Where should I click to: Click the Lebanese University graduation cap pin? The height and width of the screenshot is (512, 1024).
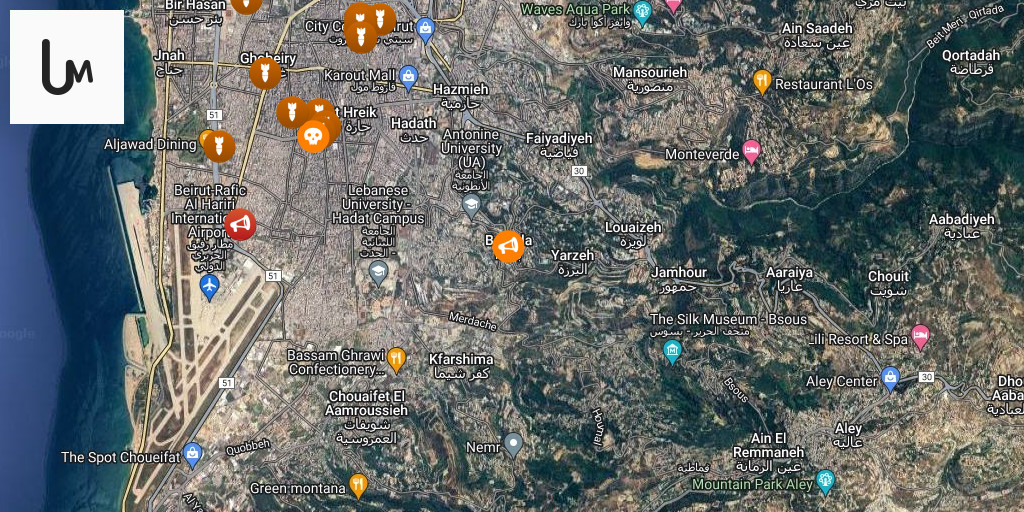[379, 273]
